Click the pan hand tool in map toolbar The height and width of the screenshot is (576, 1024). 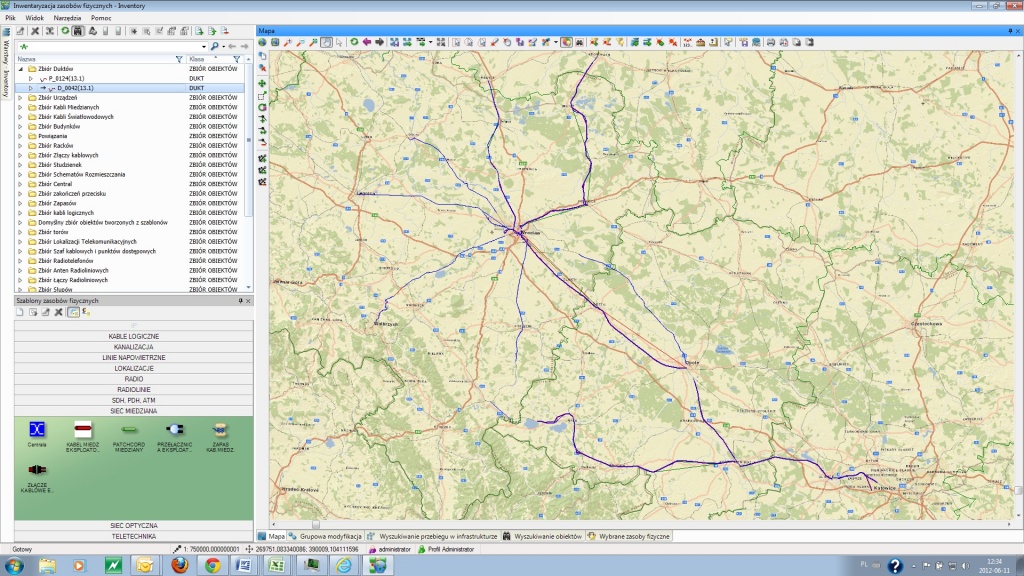pyautogui.click(x=327, y=43)
